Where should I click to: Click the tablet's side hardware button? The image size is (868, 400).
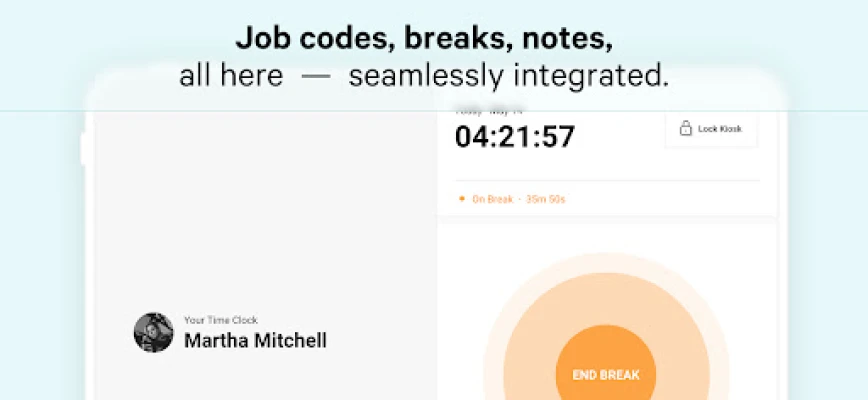(84, 149)
